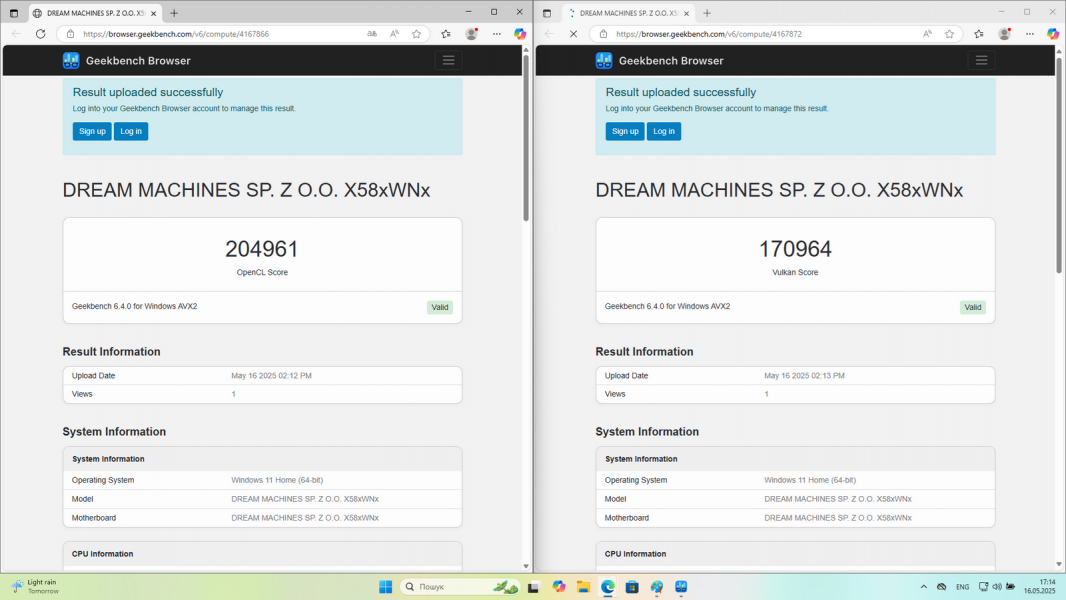1066x600 pixels.
Task: Click Windows 11 Home value in left window
Action: (277, 480)
